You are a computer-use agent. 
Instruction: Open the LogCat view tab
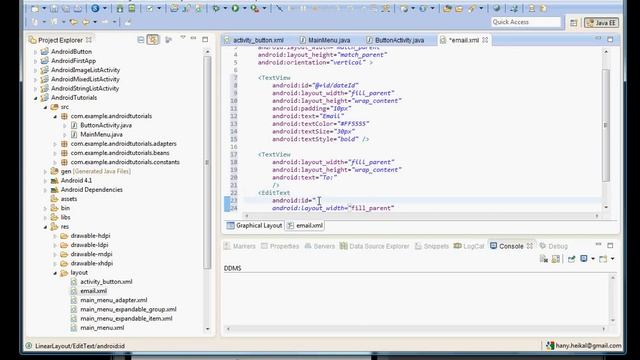[469, 246]
